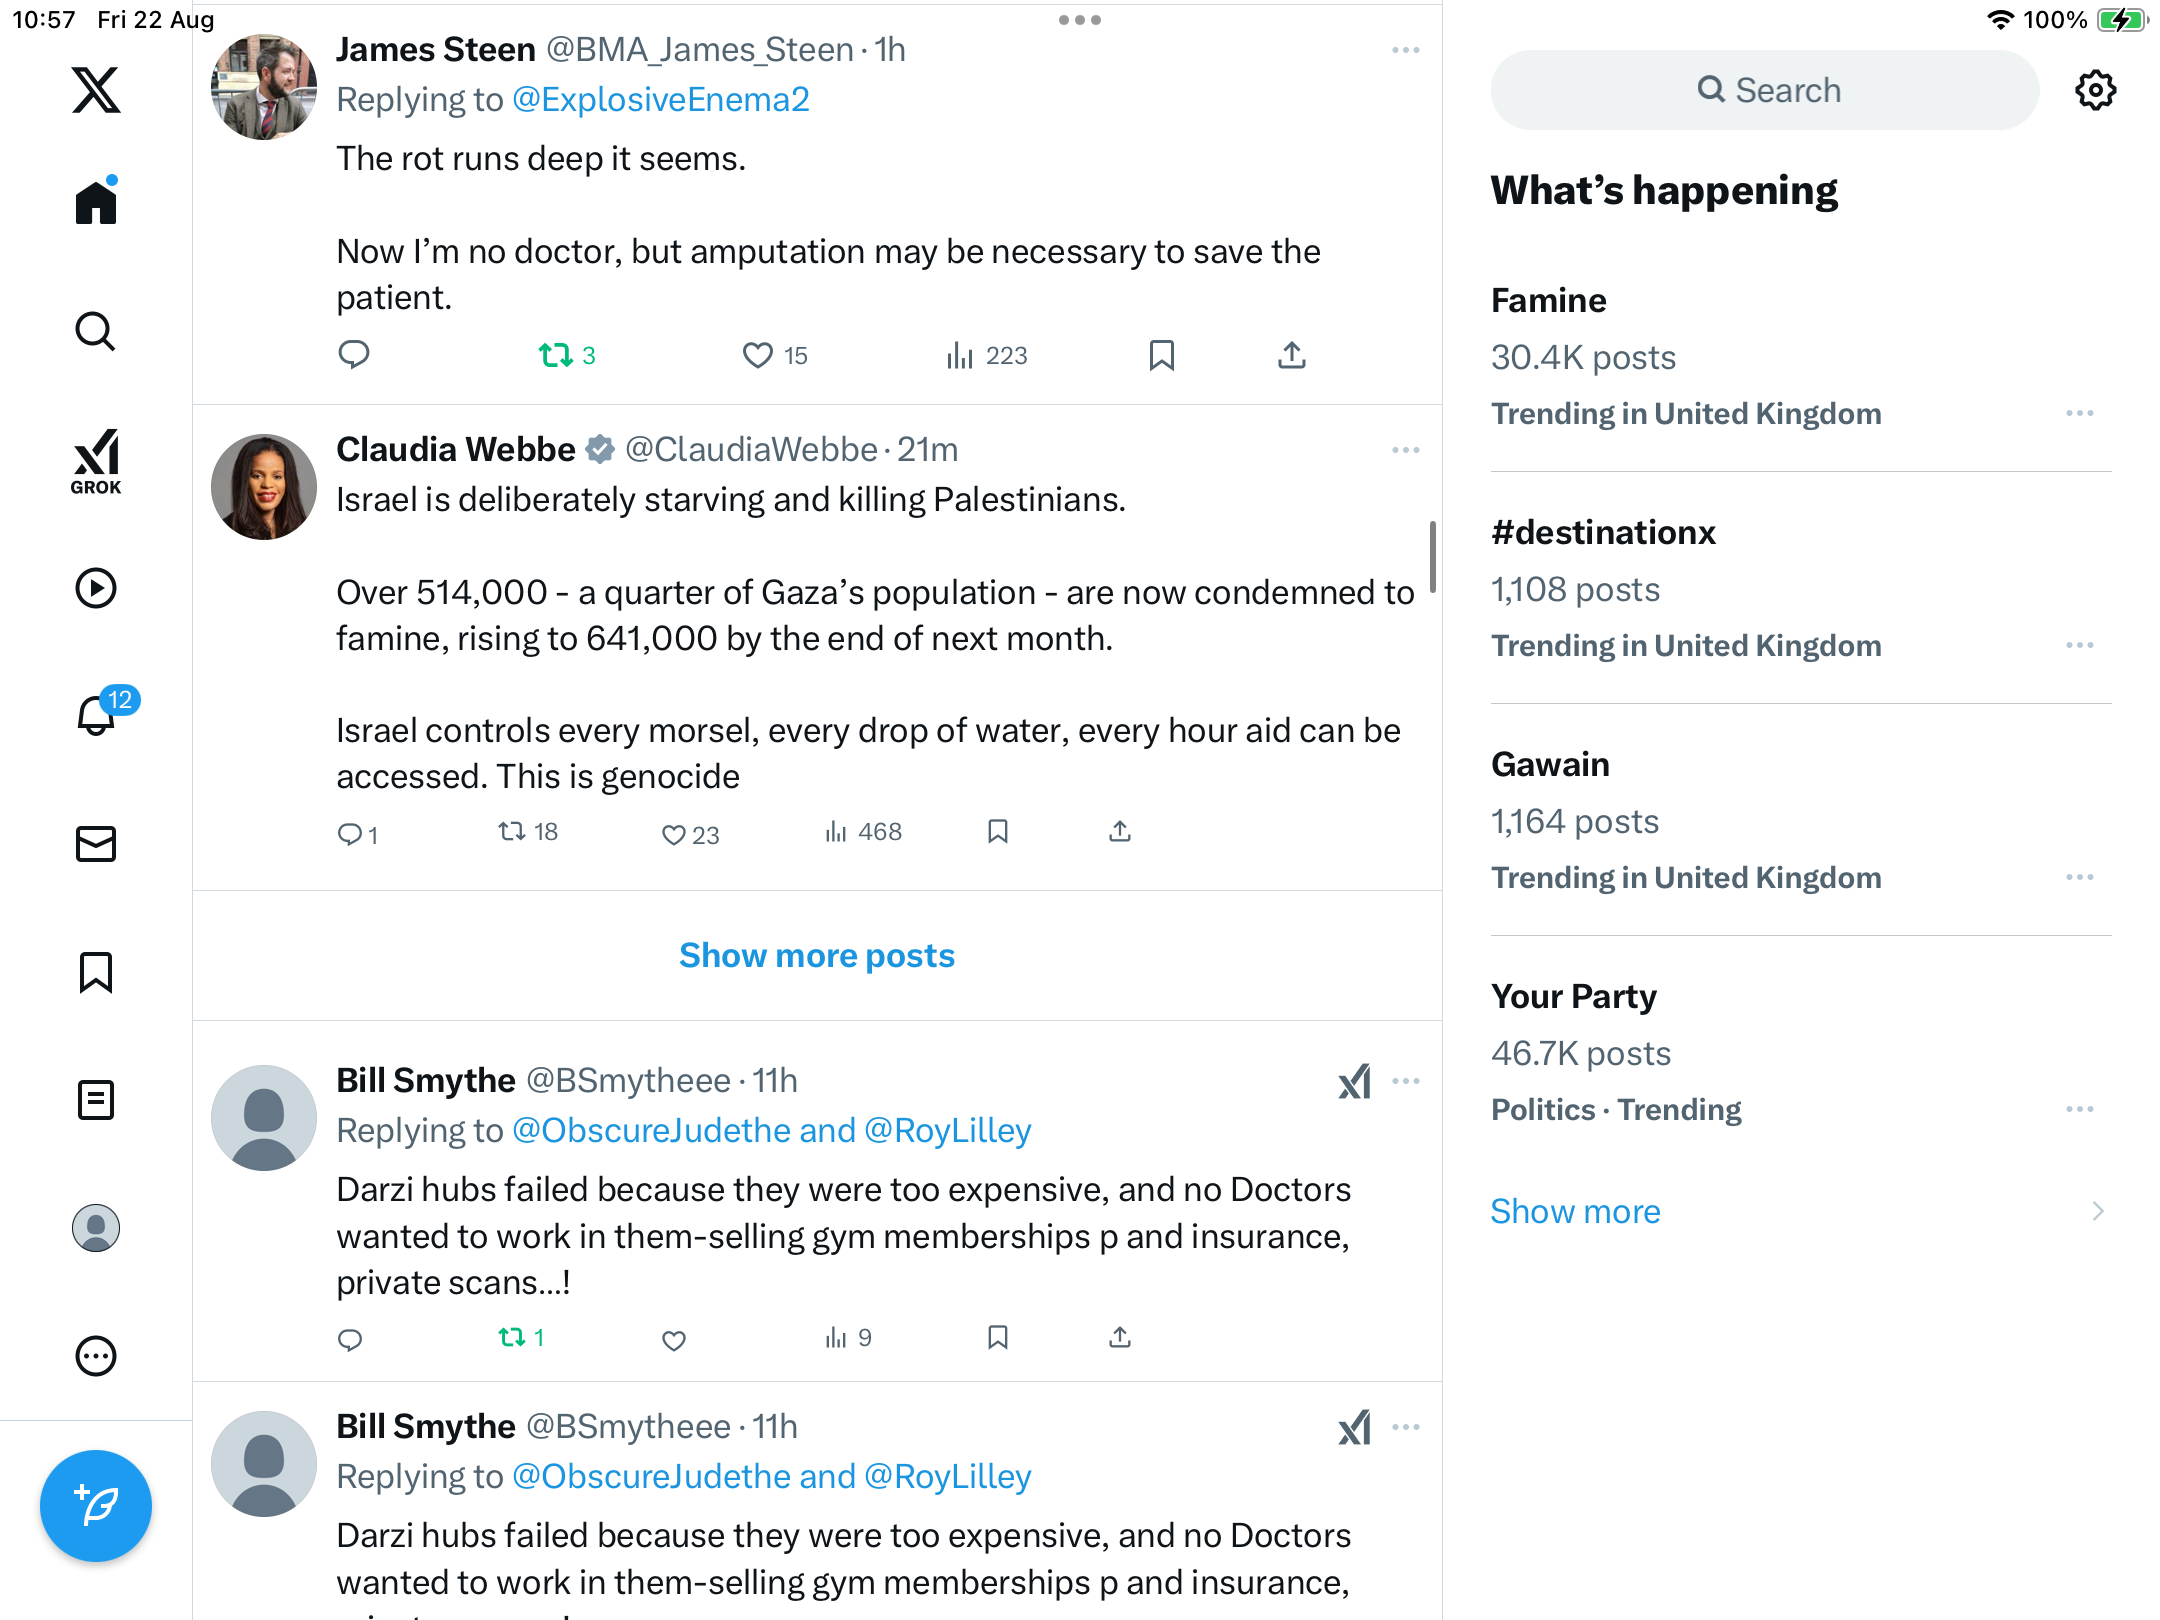
Task: Share Claudia Webbe's post
Action: point(1120,832)
